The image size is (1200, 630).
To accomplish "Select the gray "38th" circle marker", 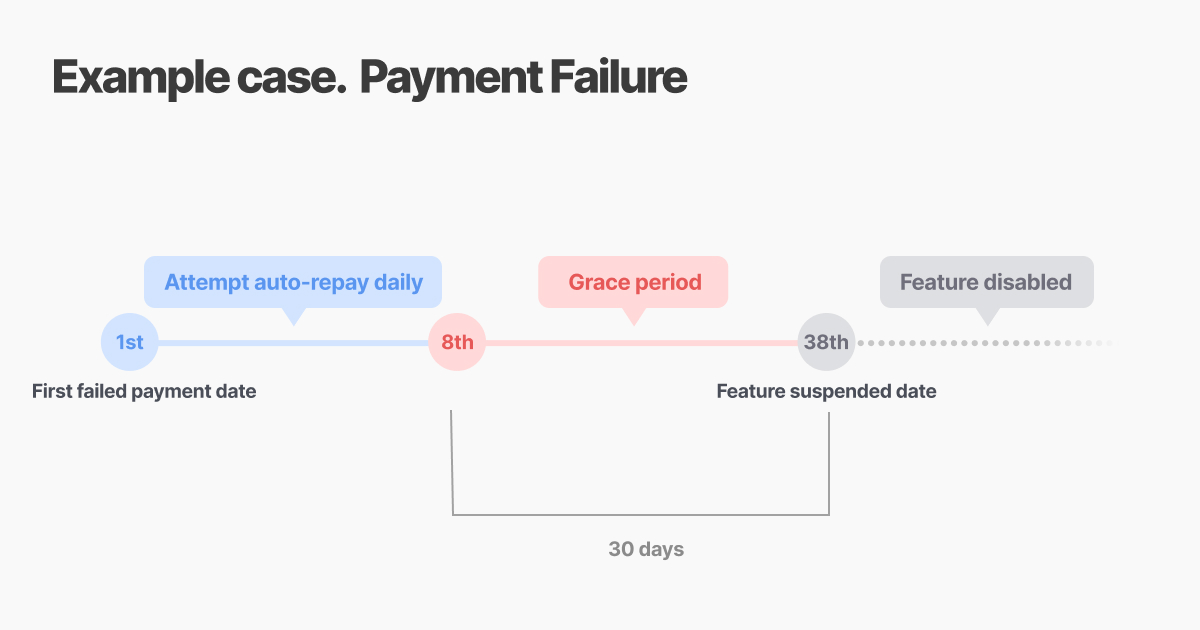I will pyautogui.click(x=826, y=342).
